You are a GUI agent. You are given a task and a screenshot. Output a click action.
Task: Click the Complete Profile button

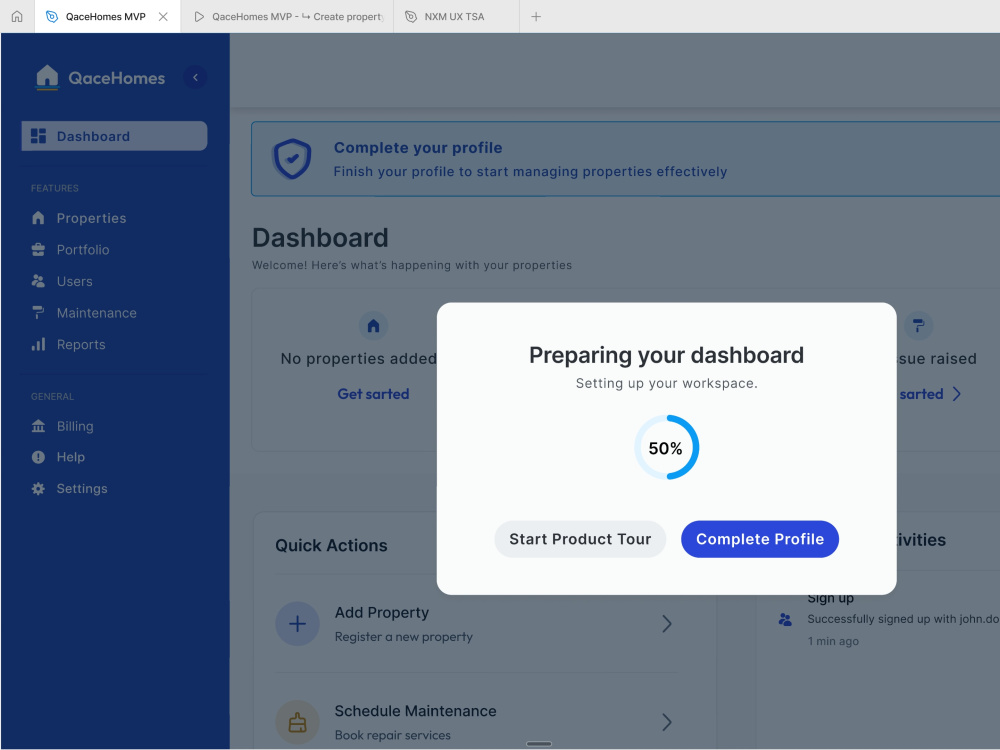[x=760, y=540]
